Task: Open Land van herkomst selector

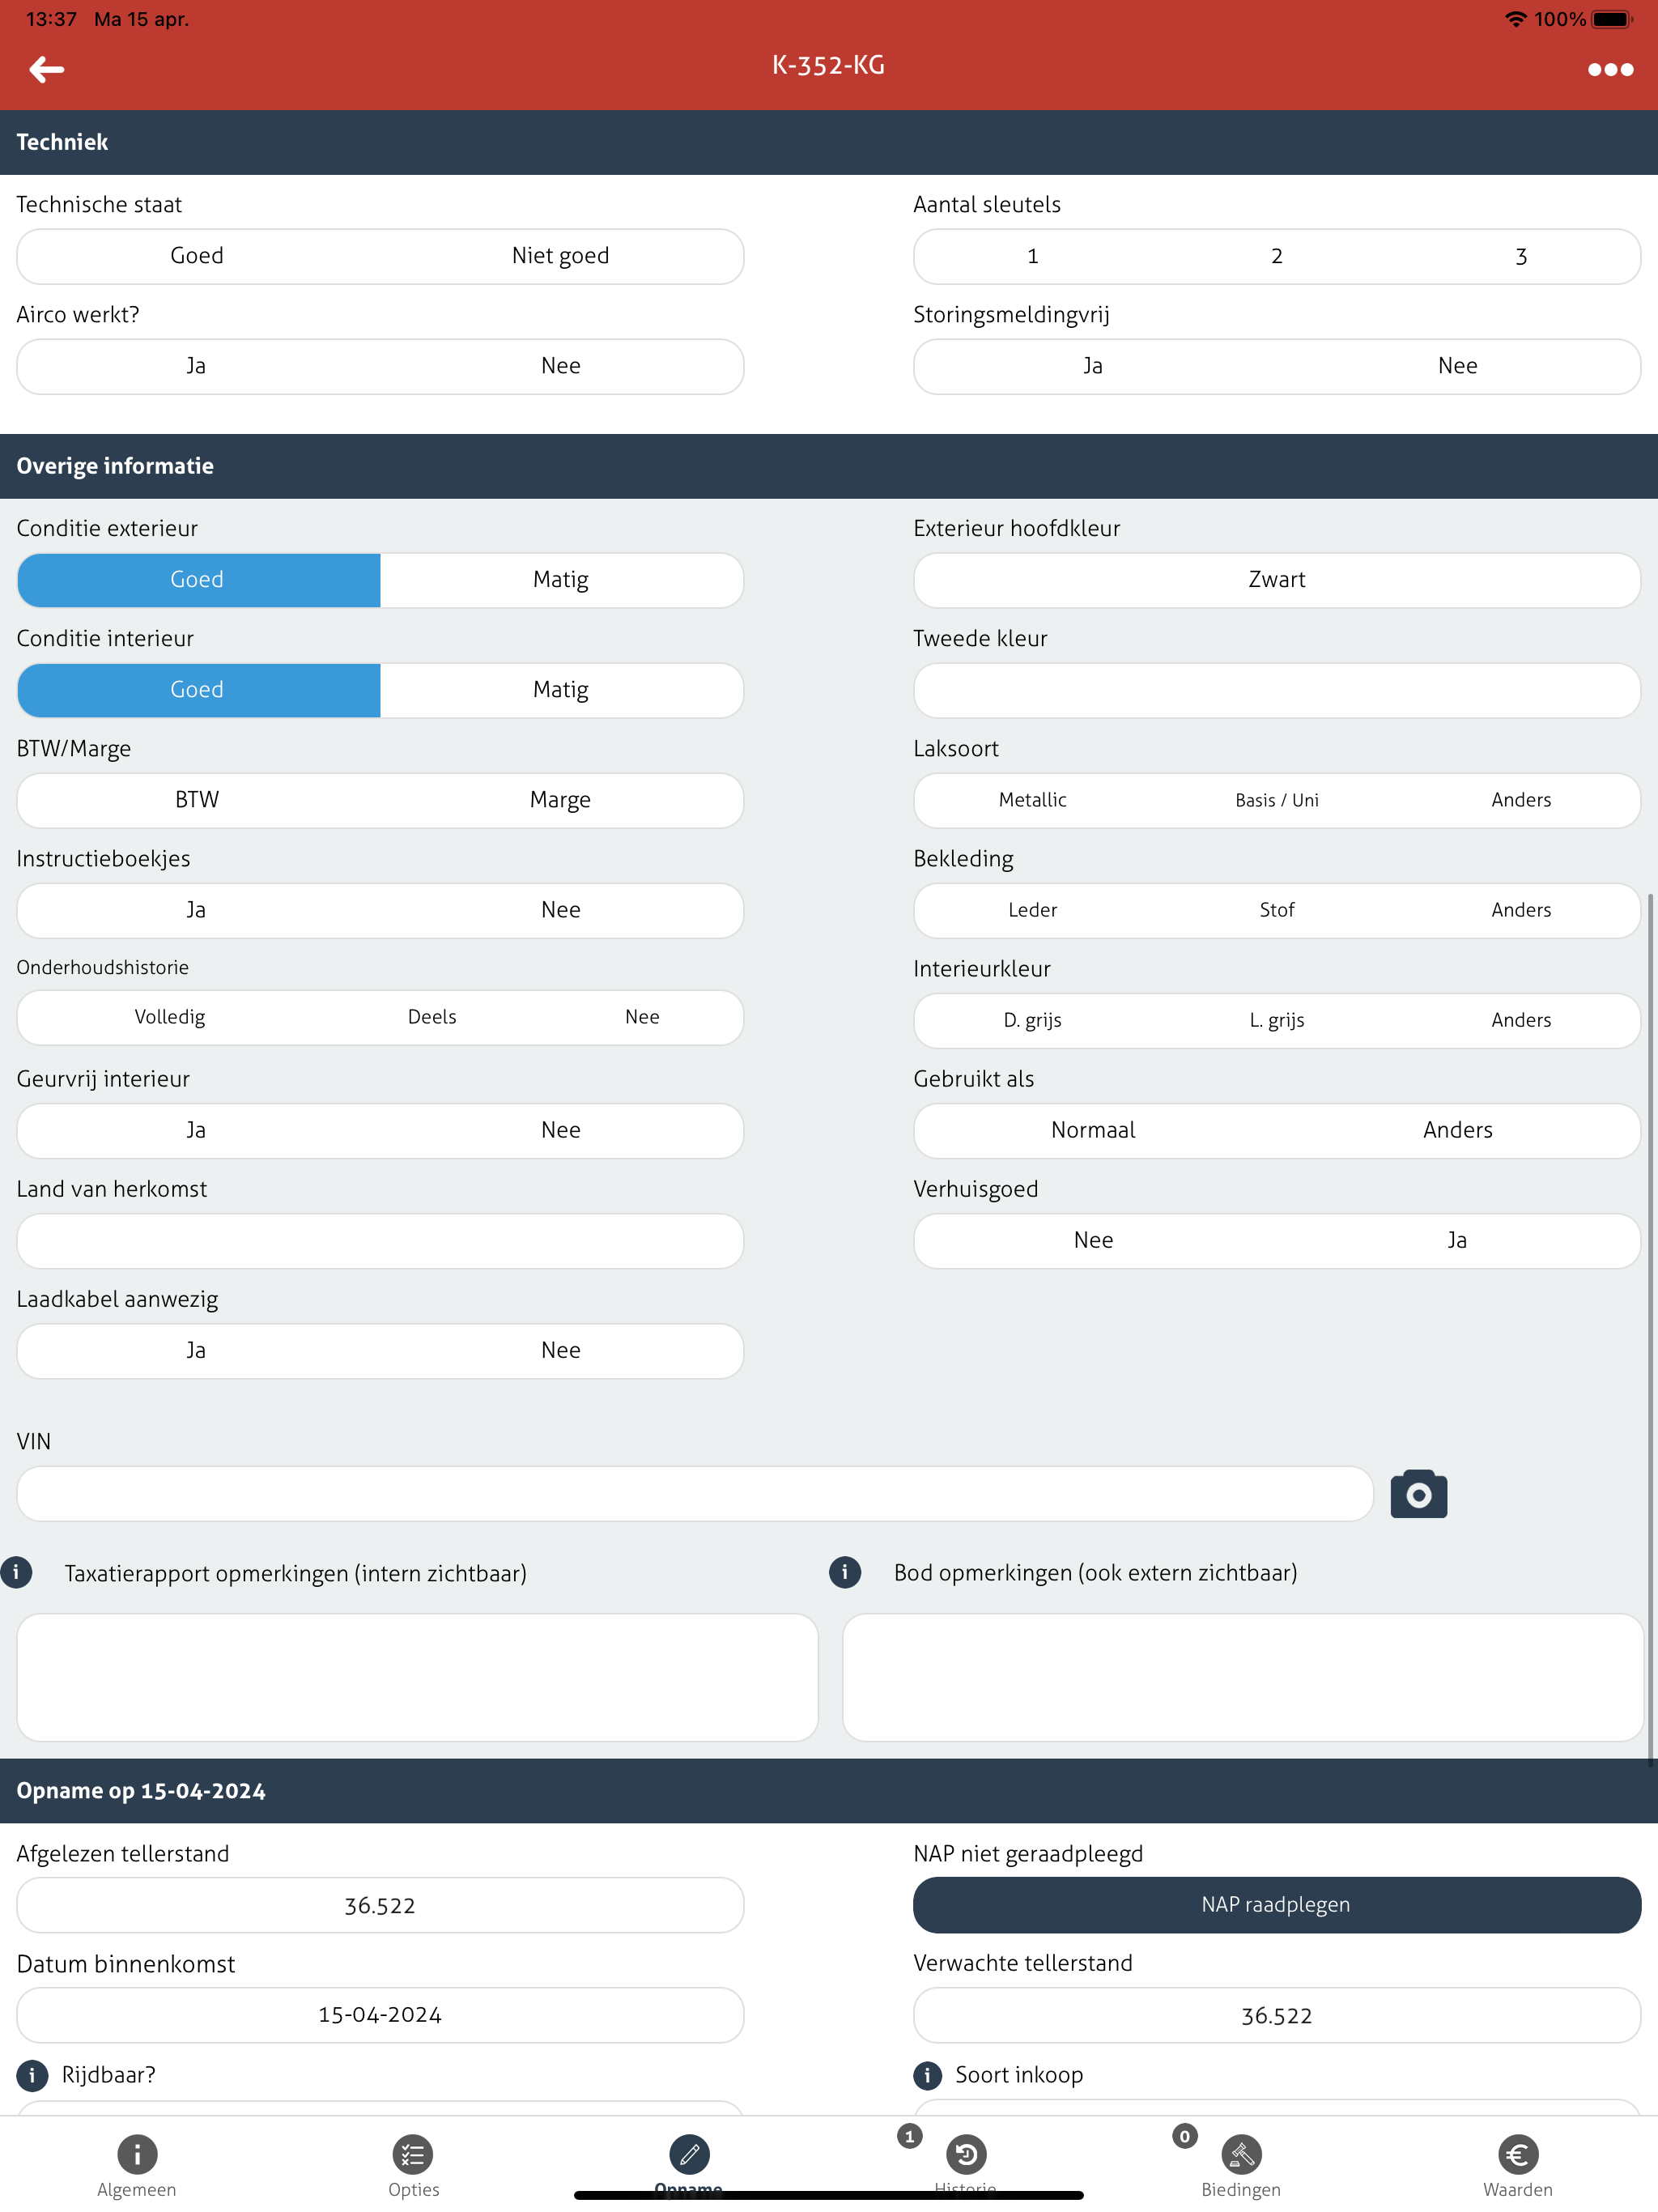Action: click(380, 1240)
